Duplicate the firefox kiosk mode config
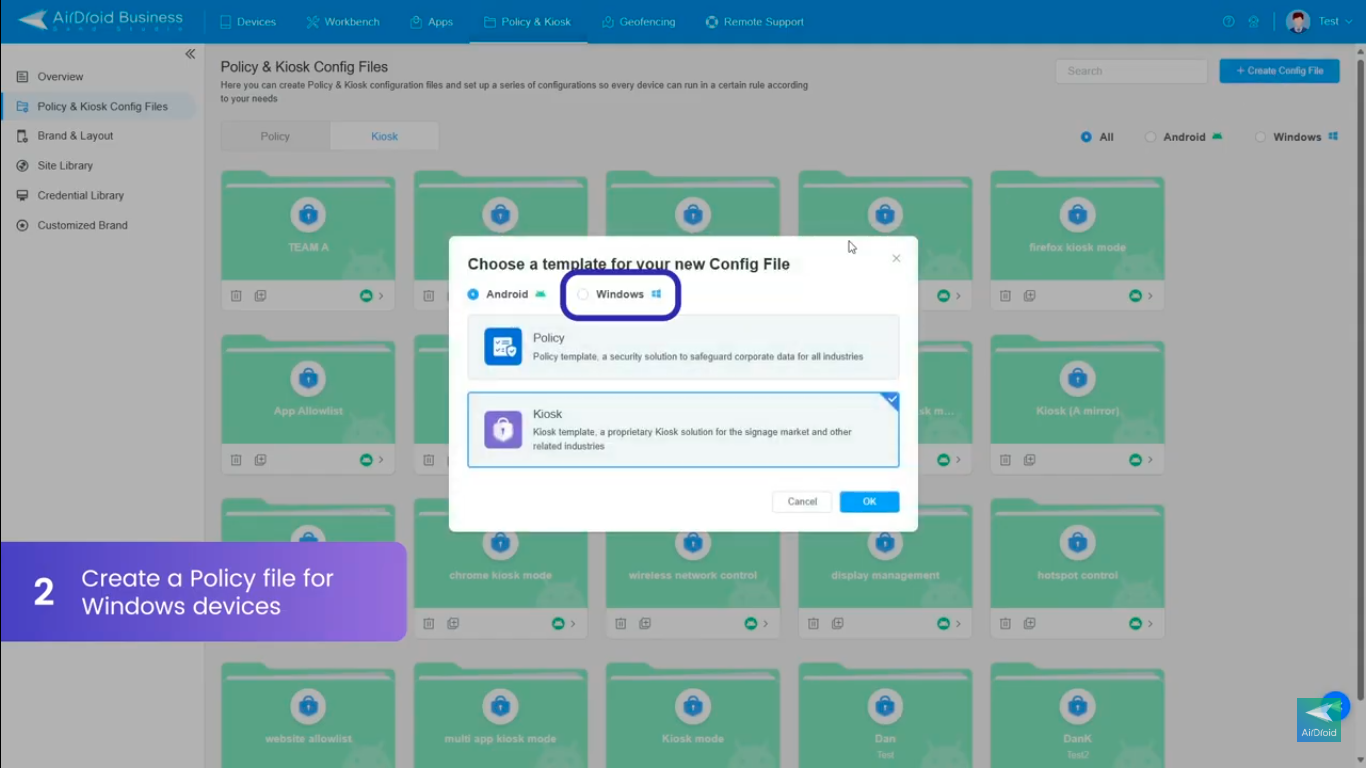1366x768 pixels. [x=1029, y=296]
